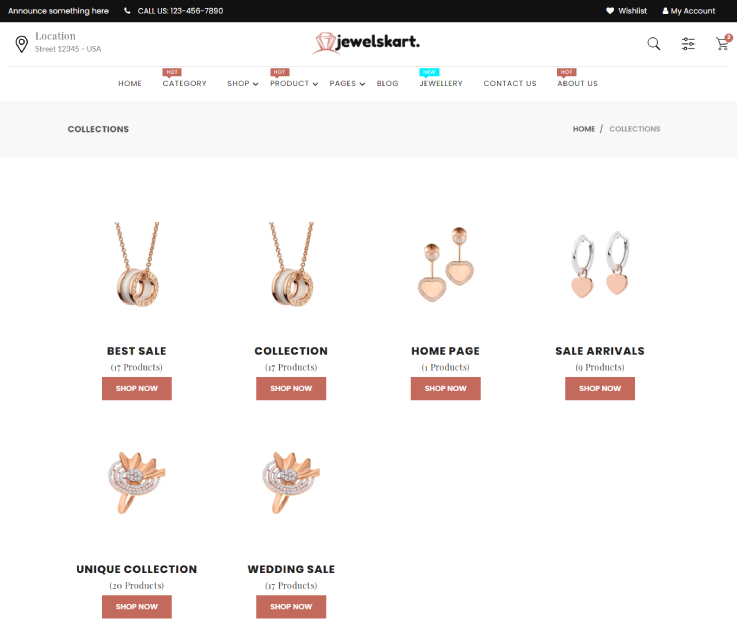The height and width of the screenshot is (635, 737).
Task: Click the jewelskart logo
Action: pyautogui.click(x=366, y=43)
